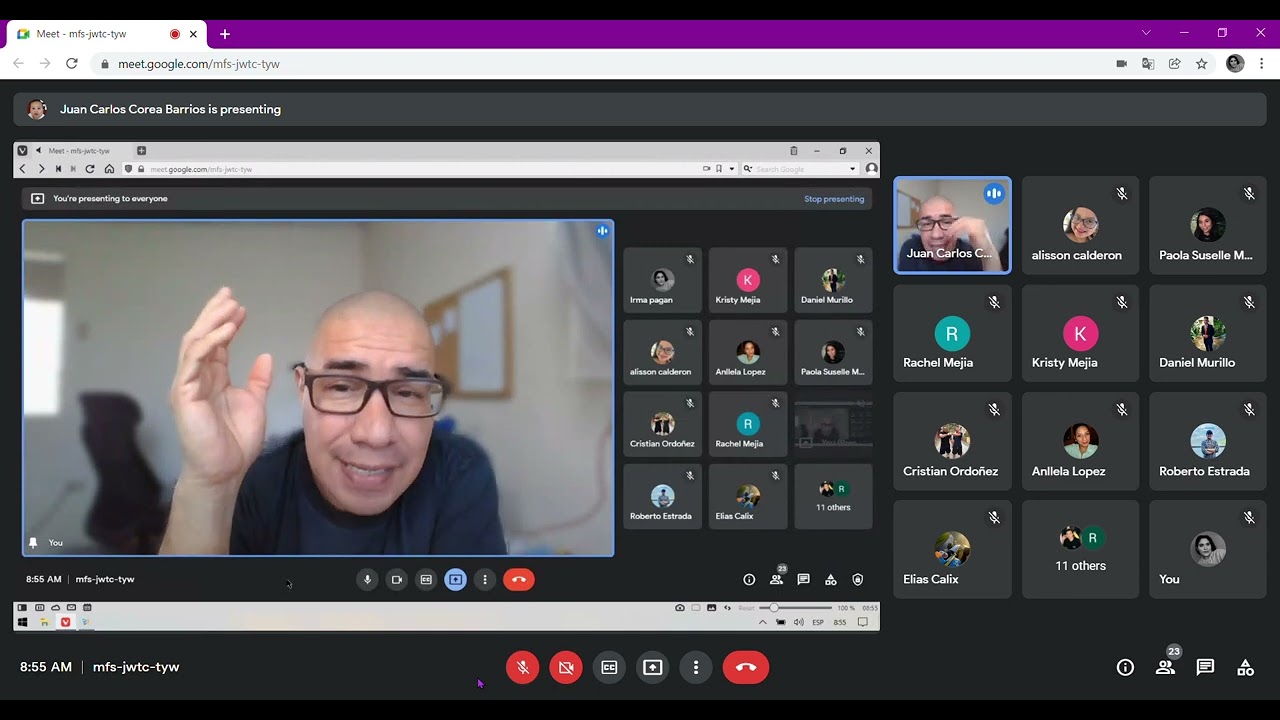Click Search Google field in shared screen
The height and width of the screenshot is (720, 1280).
798,169
